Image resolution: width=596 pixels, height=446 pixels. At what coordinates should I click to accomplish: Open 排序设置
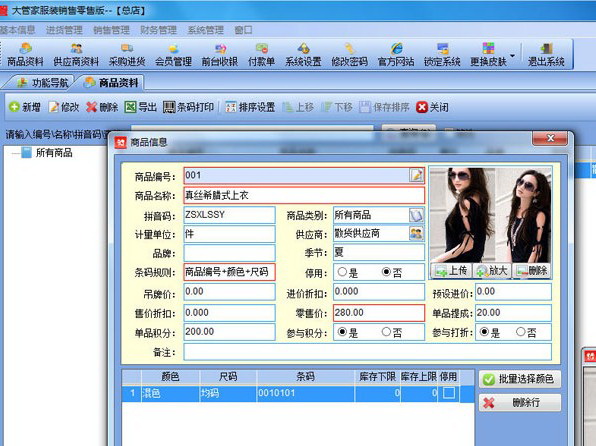[250, 107]
